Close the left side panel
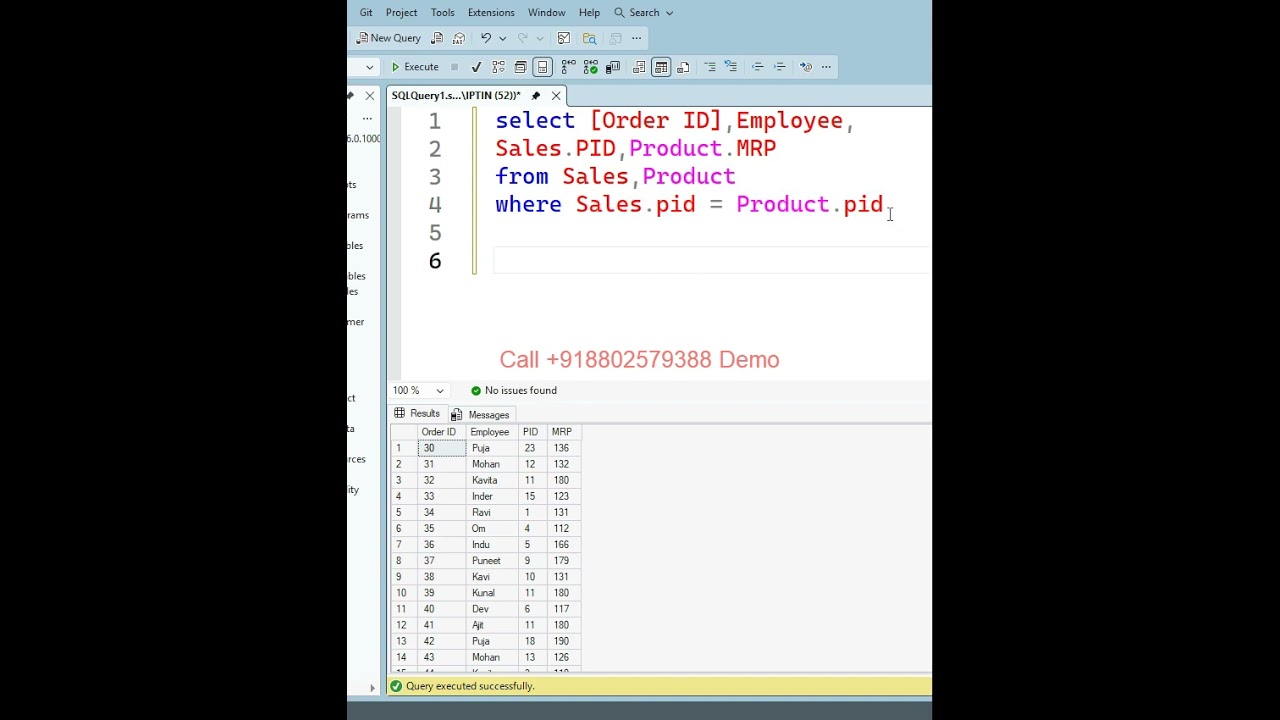The width and height of the screenshot is (1280, 720). (370, 96)
